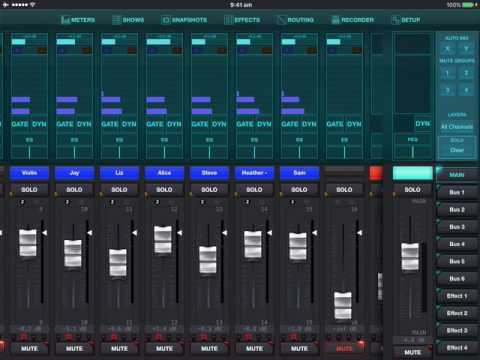Image resolution: width=480 pixels, height=360 pixels.
Task: Solo the Alice channel
Action: (164, 189)
